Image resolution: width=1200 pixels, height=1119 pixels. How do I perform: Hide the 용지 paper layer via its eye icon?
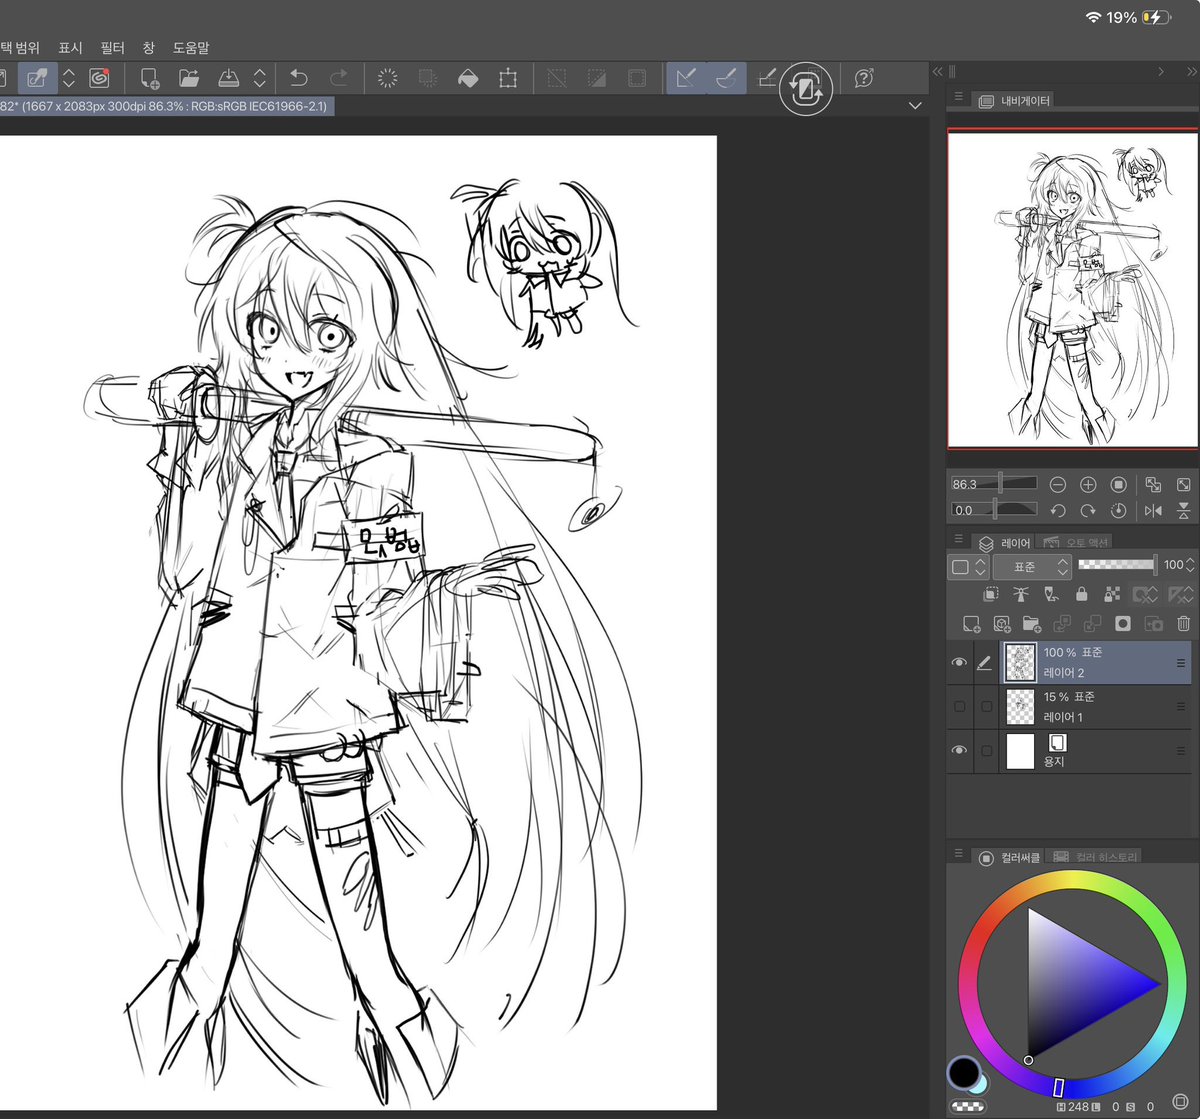click(x=959, y=750)
